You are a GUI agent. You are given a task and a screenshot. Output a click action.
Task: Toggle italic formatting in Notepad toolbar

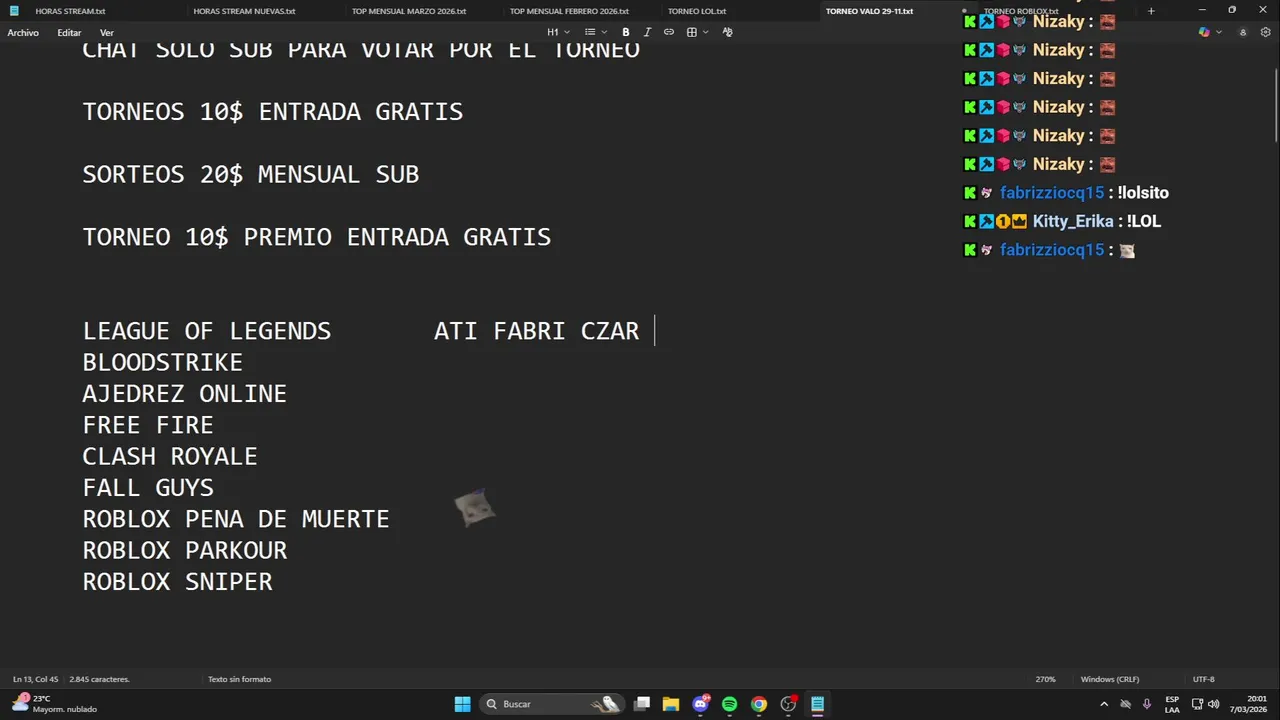coord(647,32)
